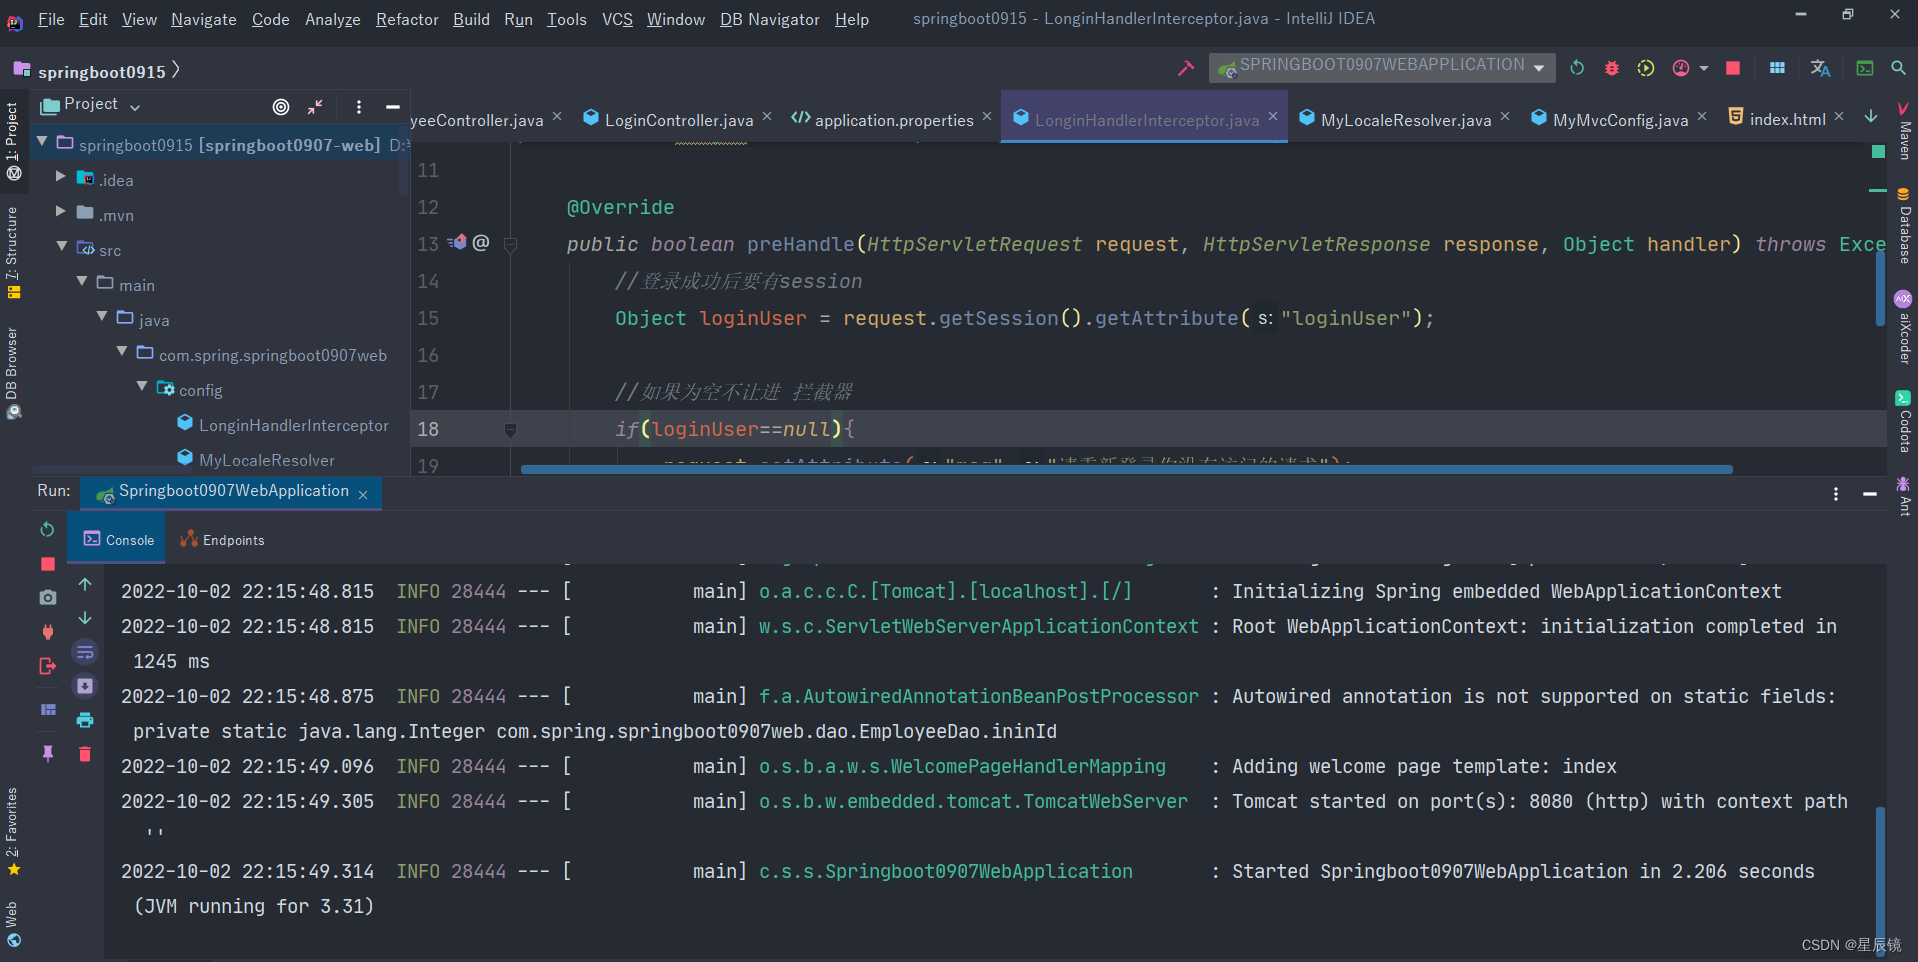Toggle the Codota tool window button
Image resolution: width=1918 pixels, height=962 pixels.
(x=1903, y=421)
